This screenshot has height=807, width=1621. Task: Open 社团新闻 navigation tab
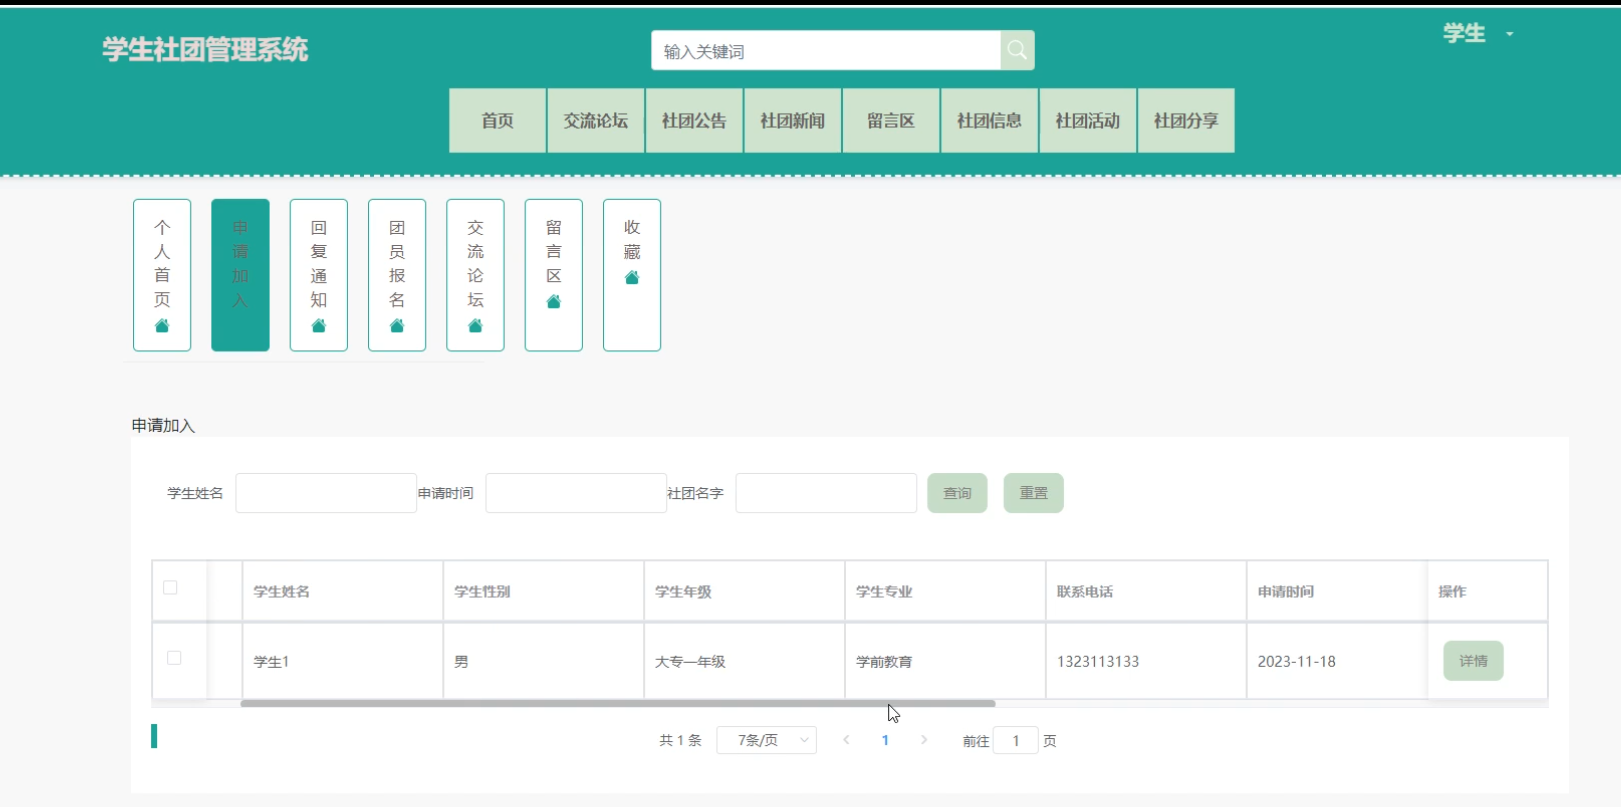coord(792,120)
